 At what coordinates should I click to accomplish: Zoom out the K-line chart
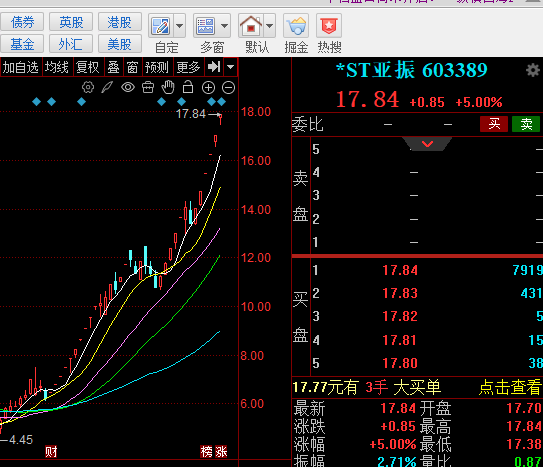click(x=228, y=88)
